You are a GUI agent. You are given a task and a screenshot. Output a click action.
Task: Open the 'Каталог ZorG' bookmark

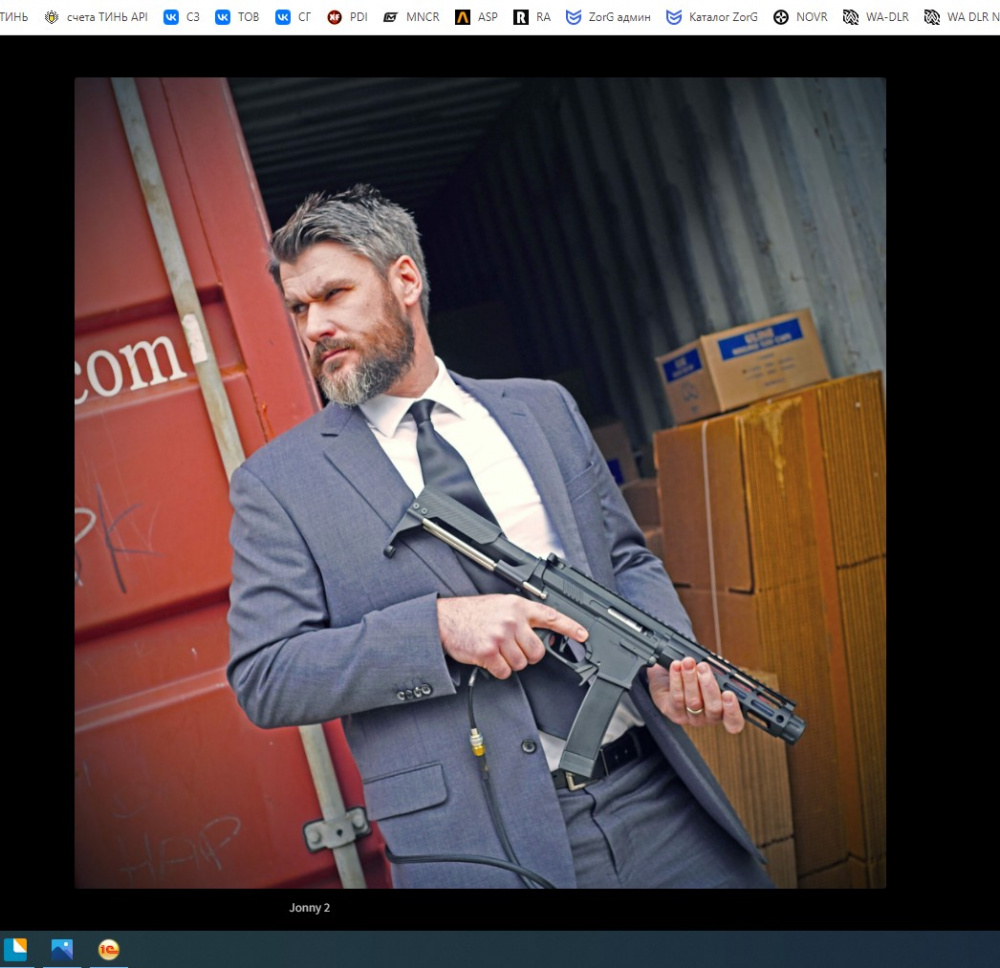pyautogui.click(x=712, y=17)
